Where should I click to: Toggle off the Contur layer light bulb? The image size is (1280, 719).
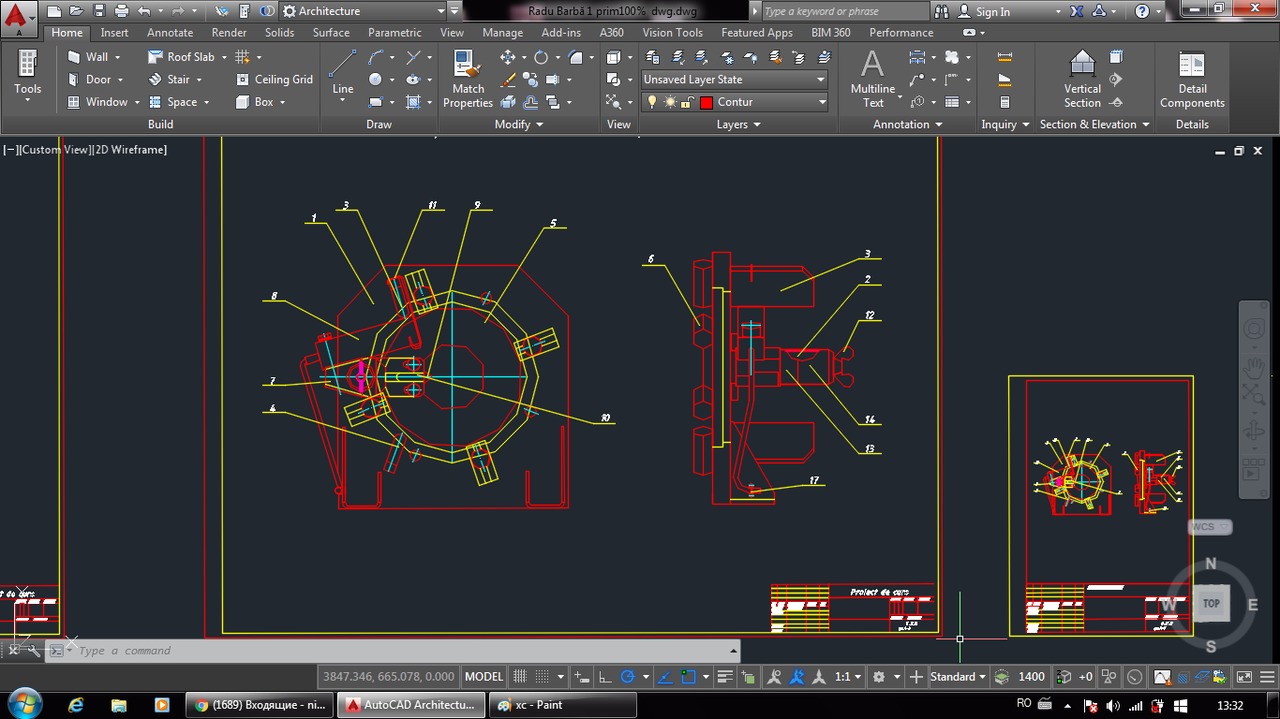(x=651, y=101)
